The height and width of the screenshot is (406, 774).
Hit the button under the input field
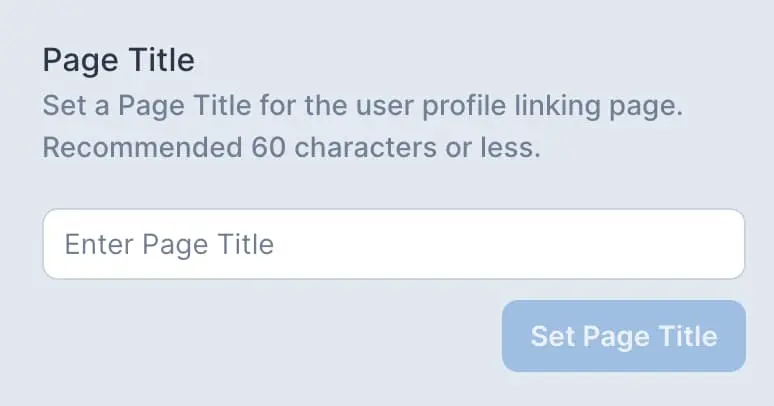623,336
